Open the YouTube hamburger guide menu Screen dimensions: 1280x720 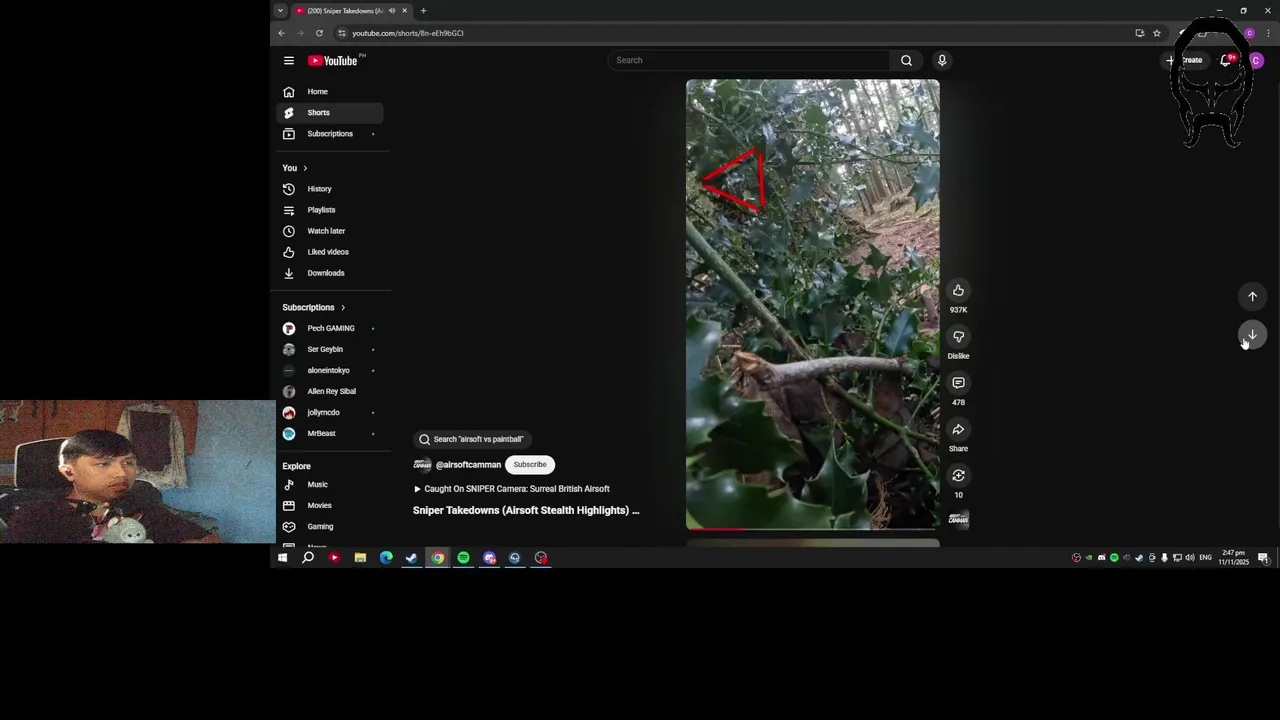(288, 60)
